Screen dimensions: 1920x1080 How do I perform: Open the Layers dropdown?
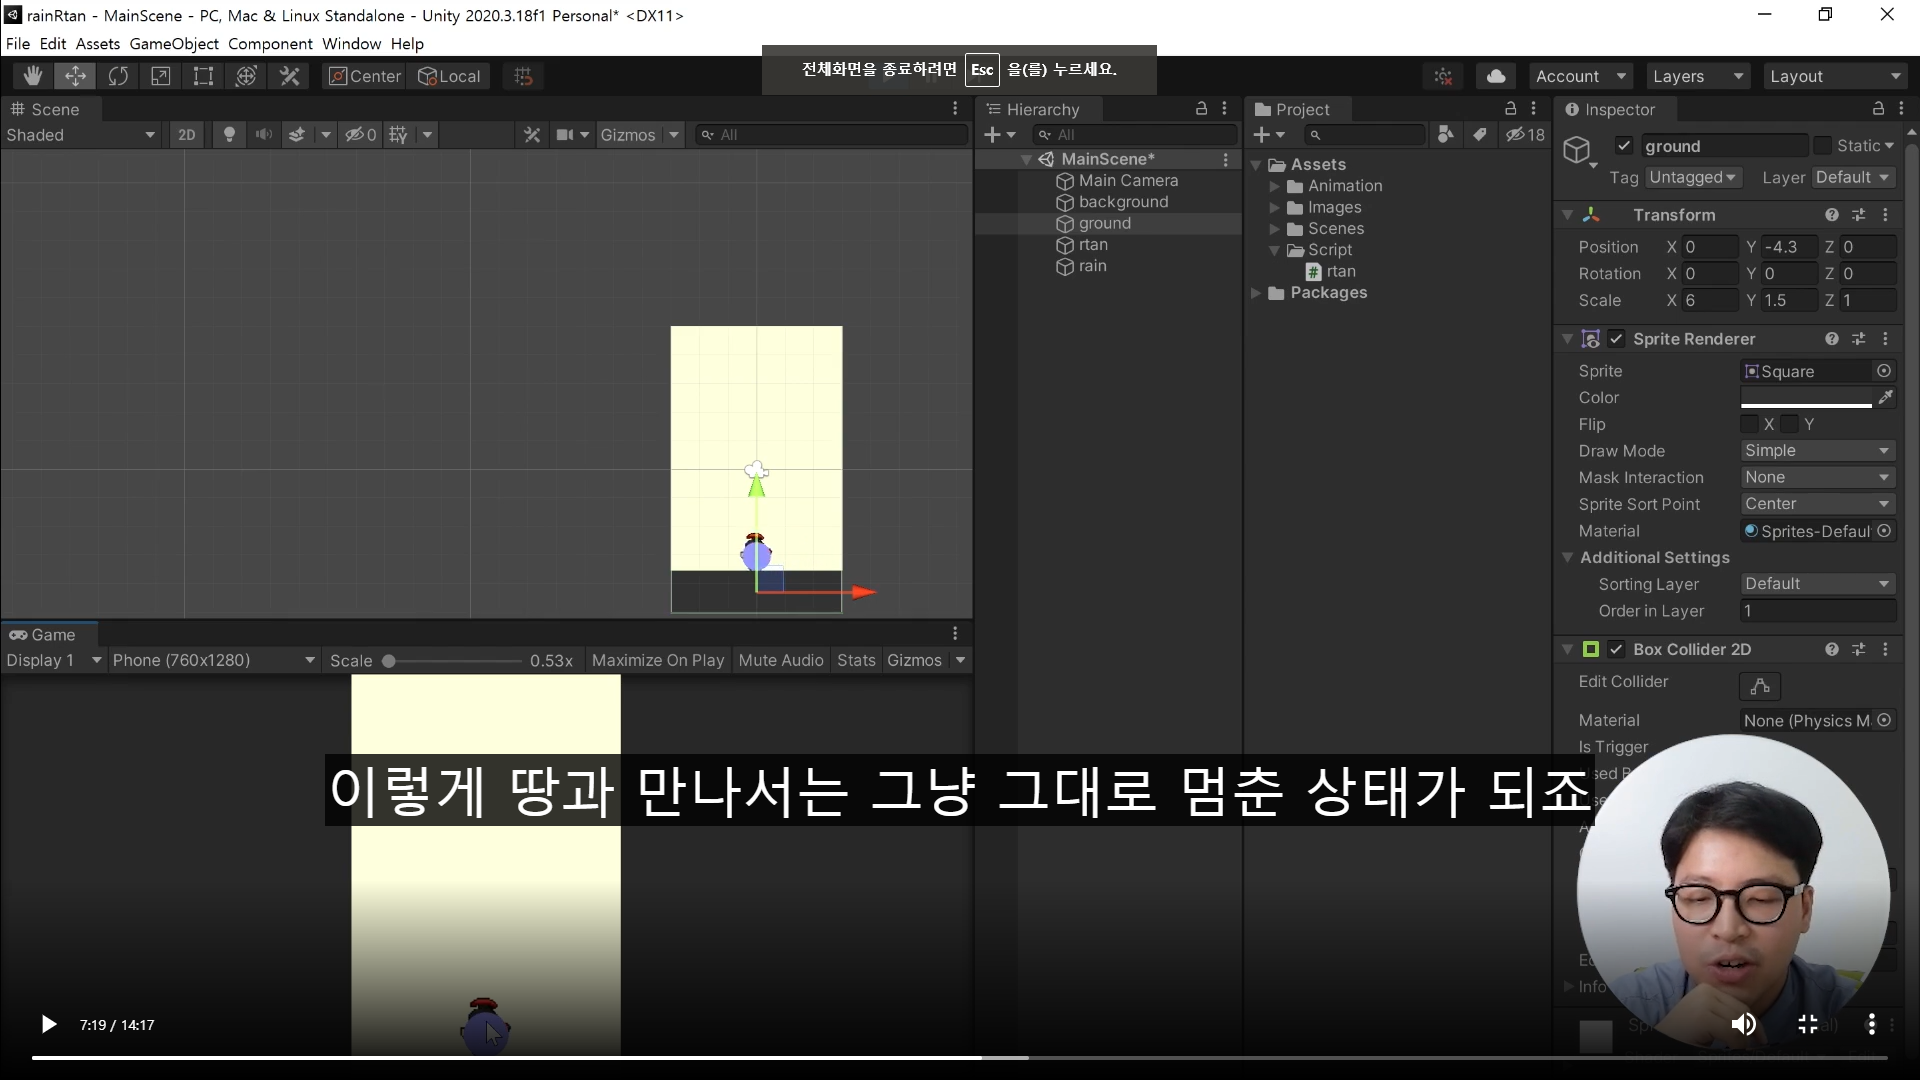pos(1697,76)
